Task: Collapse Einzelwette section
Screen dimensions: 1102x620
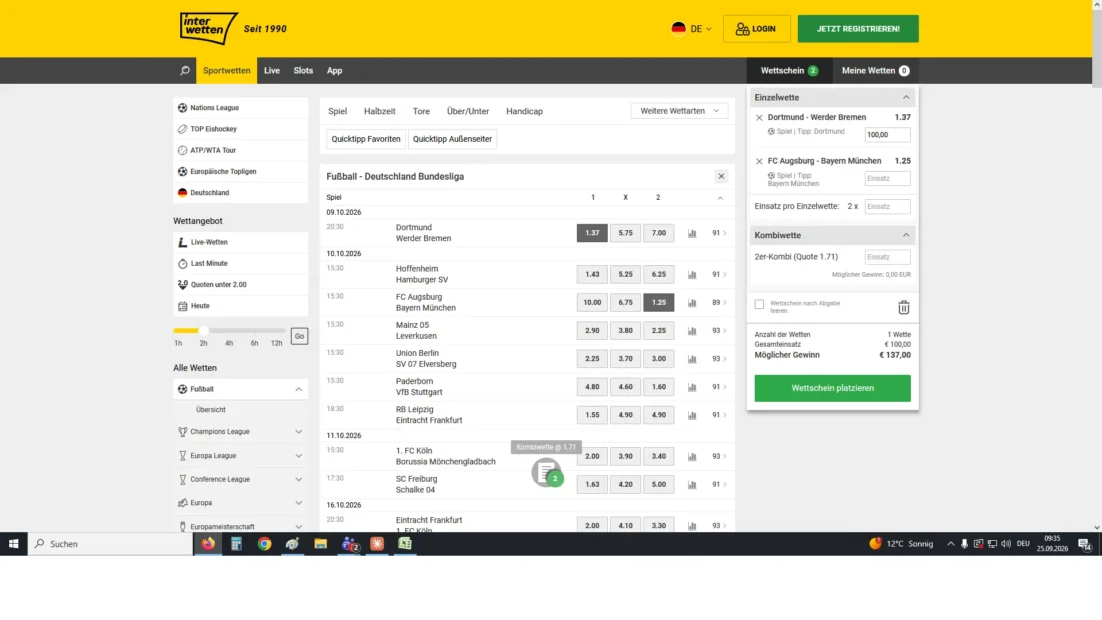Action: [x=906, y=98]
